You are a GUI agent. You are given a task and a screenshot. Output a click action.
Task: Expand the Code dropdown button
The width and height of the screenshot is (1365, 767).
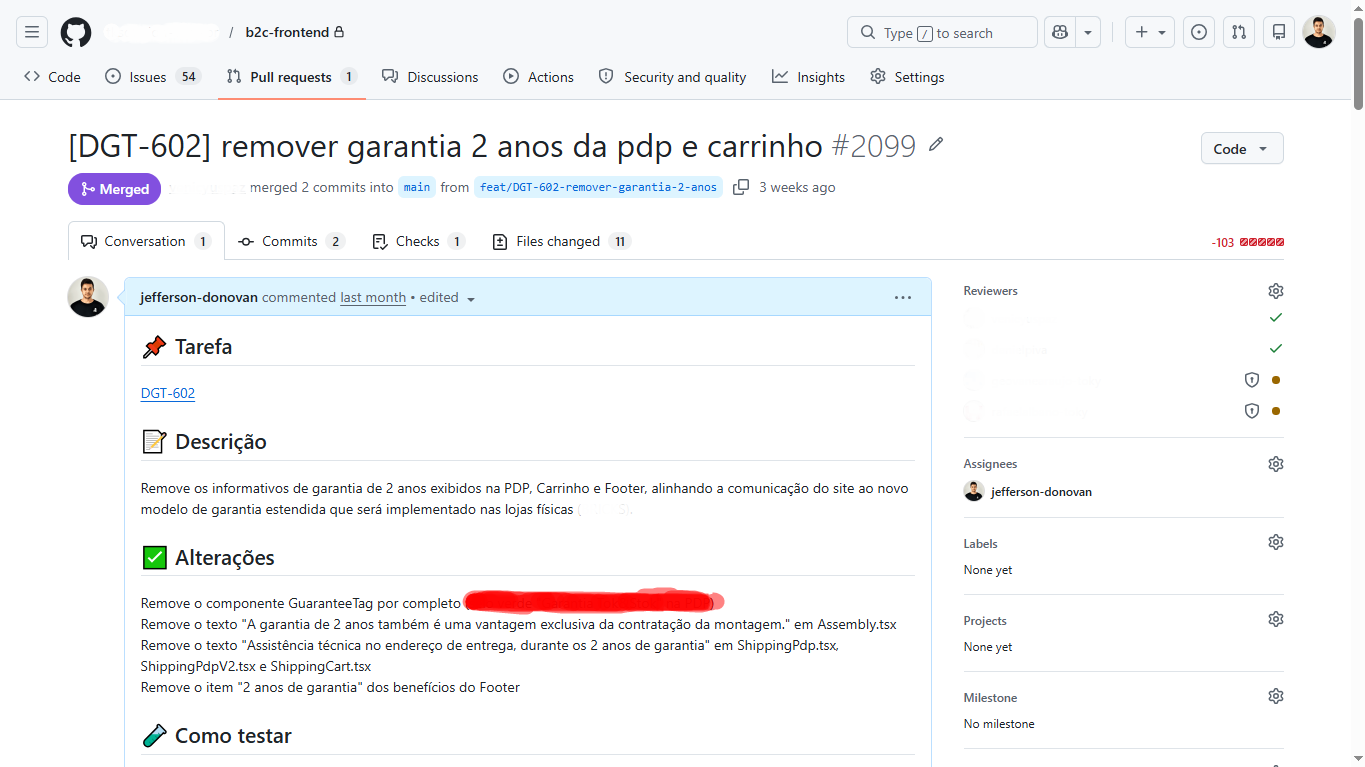click(x=1242, y=148)
